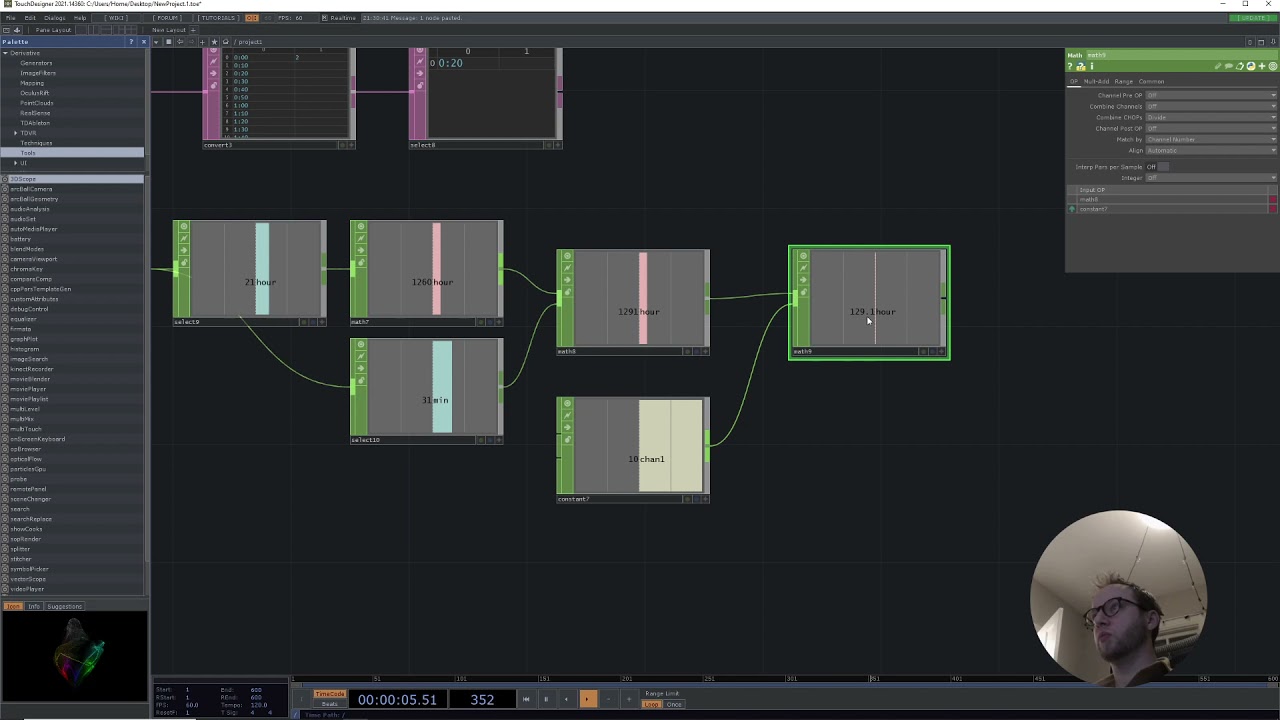The height and width of the screenshot is (720, 1280).
Task: Add a new layout with the plus button
Action: click(x=193, y=30)
